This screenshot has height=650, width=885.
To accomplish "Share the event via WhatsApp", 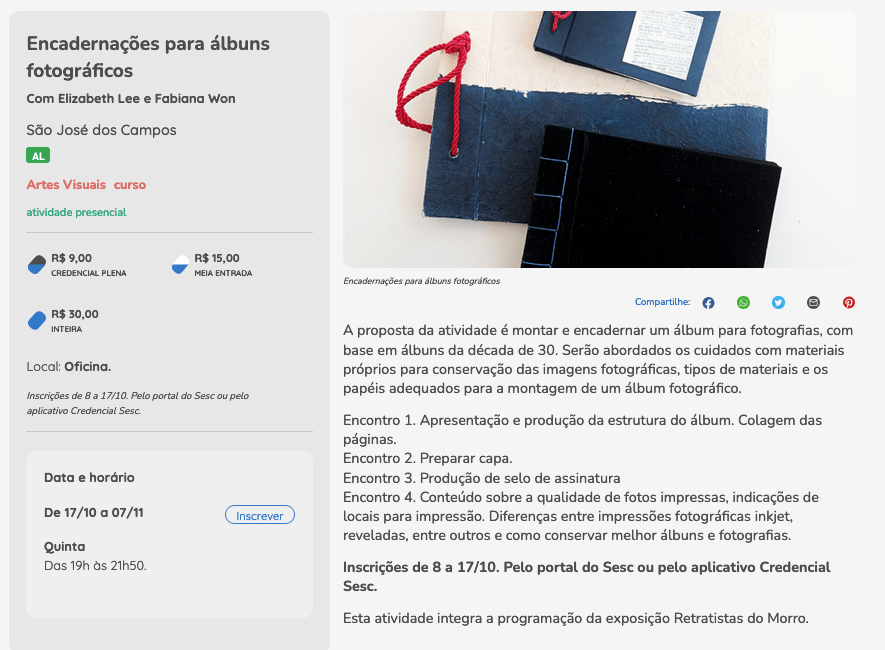I will pos(743,302).
